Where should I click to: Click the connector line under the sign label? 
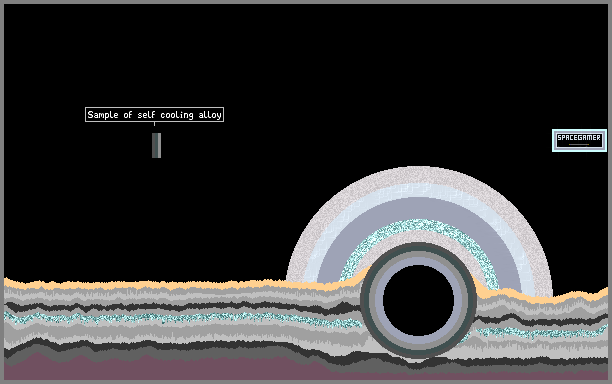point(155,124)
